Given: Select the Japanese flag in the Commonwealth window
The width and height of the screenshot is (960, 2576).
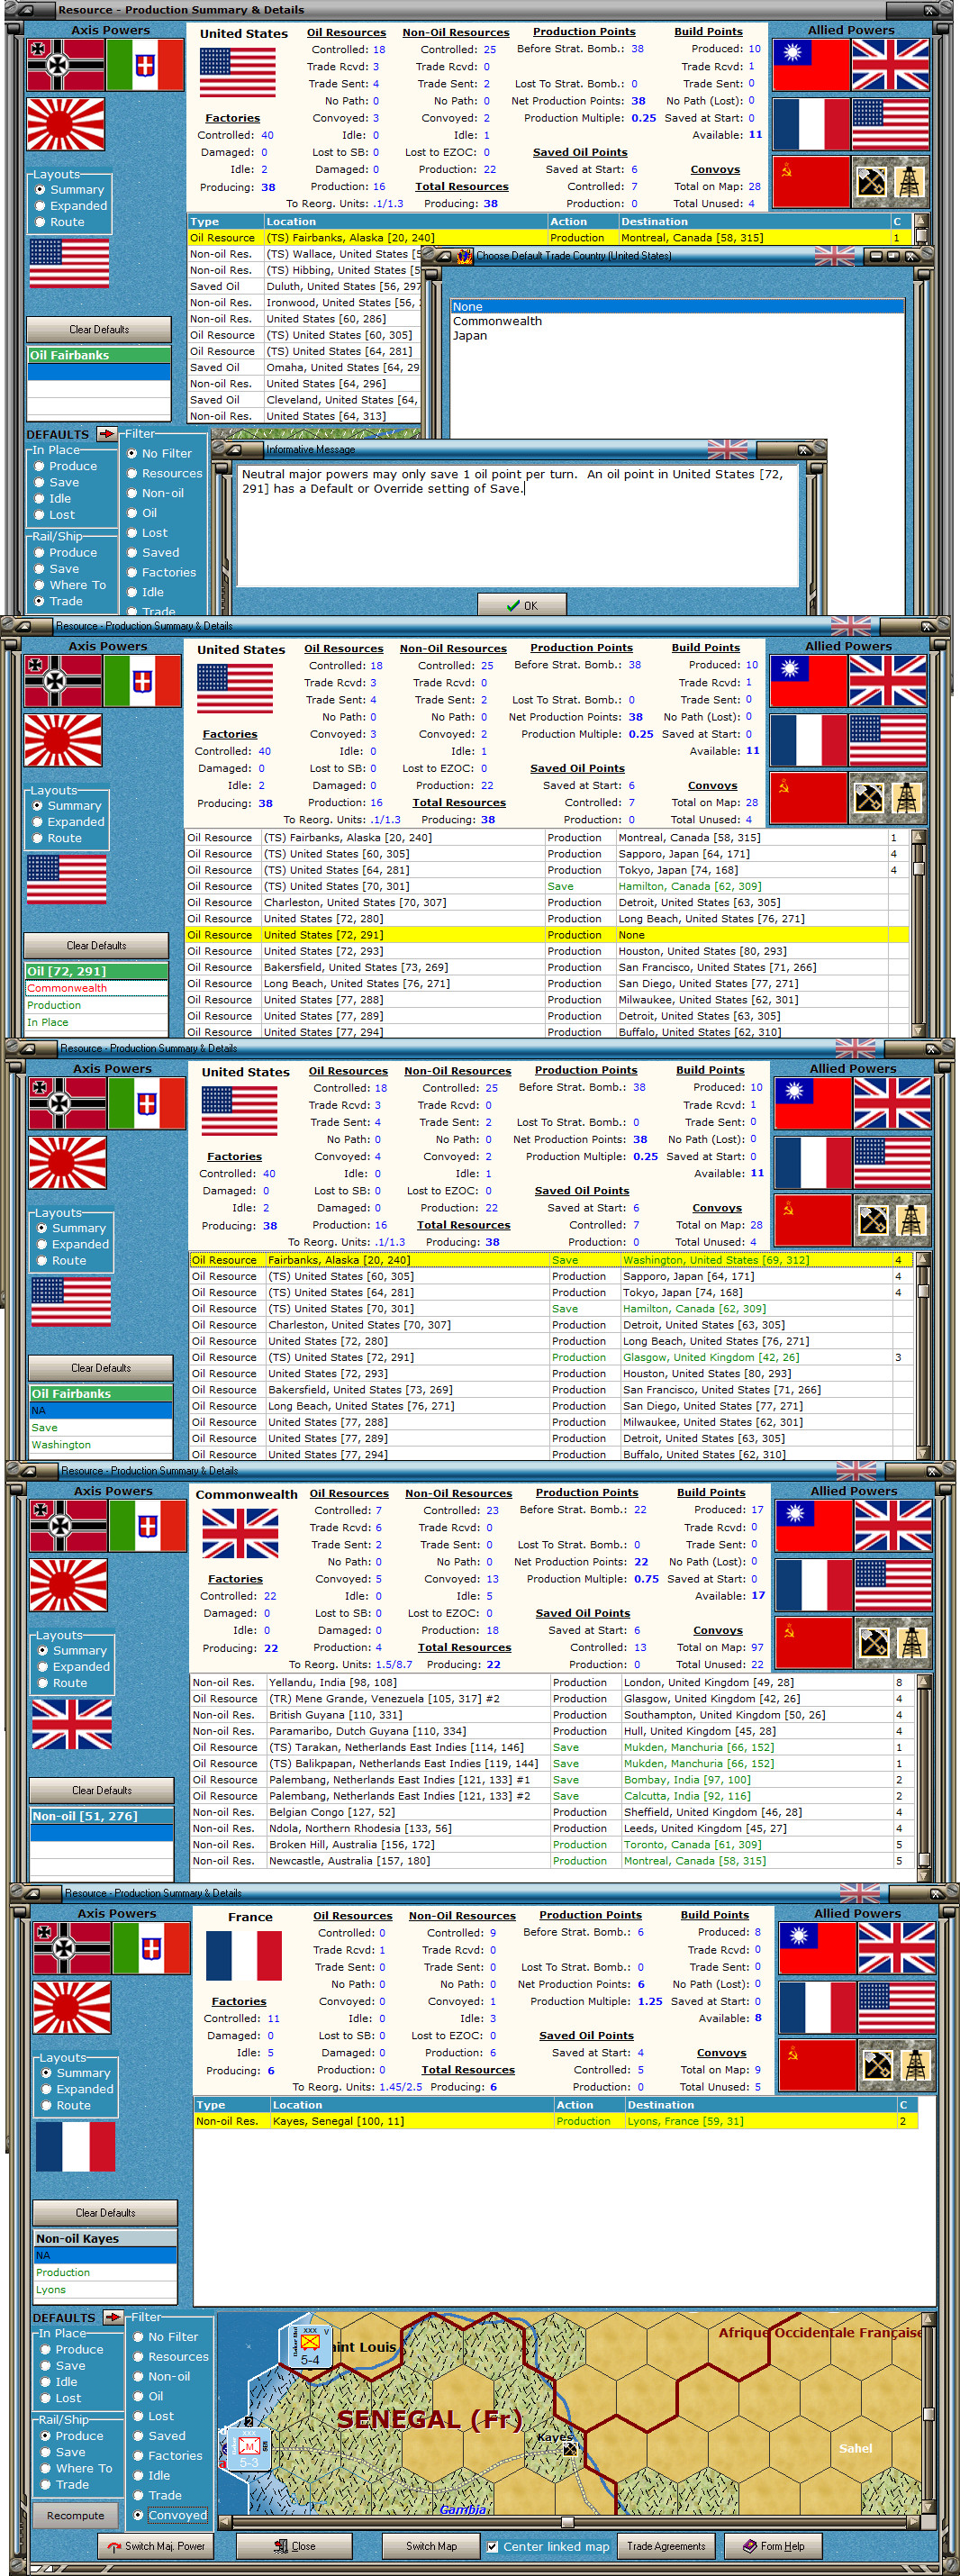Looking at the screenshot, I should tap(68, 1585).
